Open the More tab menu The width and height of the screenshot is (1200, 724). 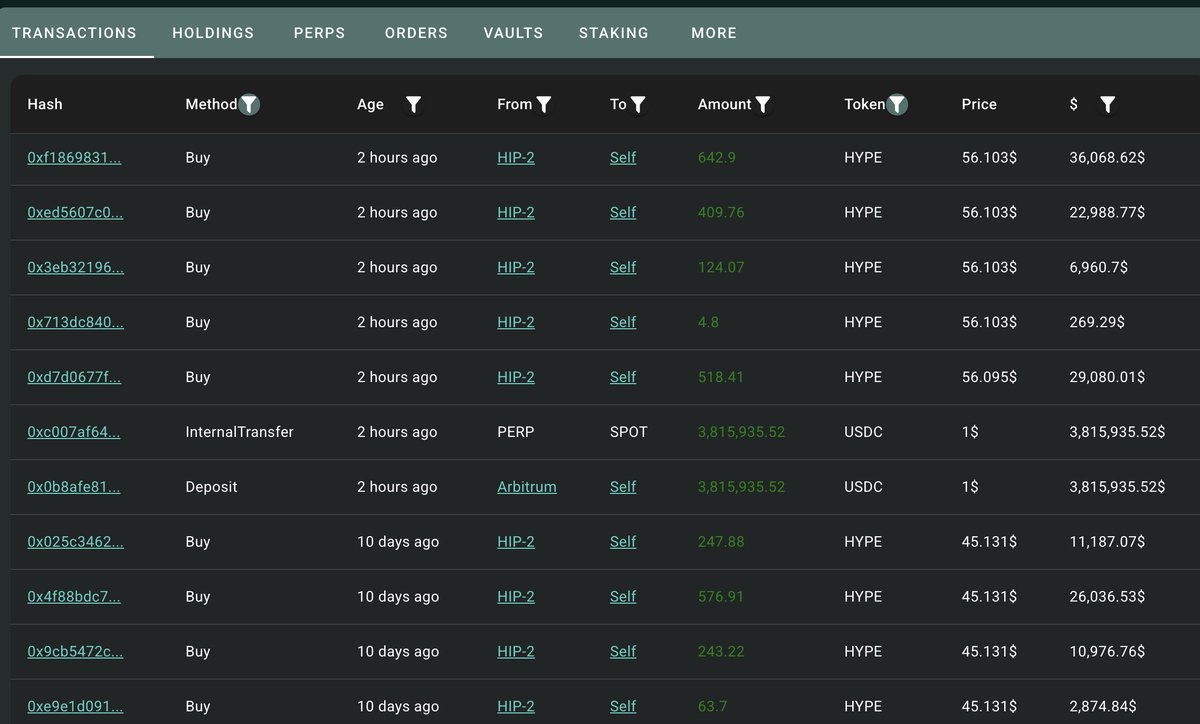(x=714, y=33)
